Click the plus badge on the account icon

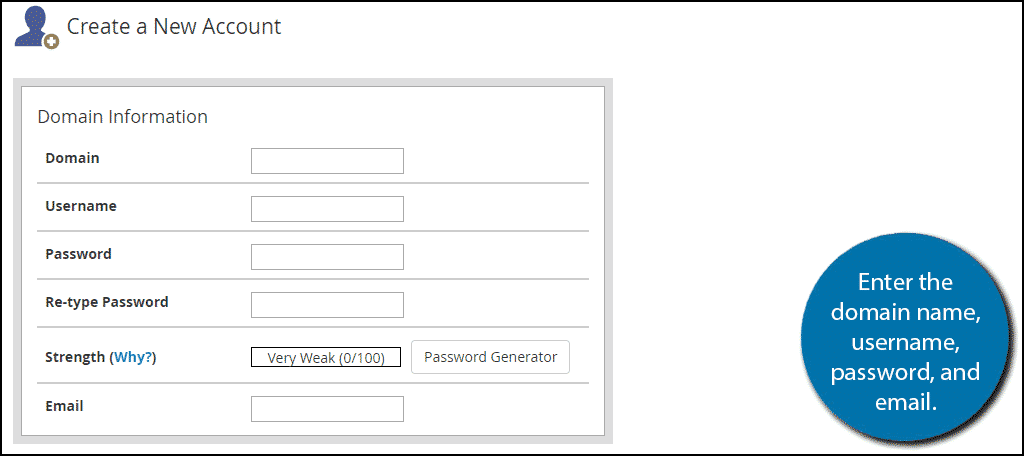pos(51,41)
